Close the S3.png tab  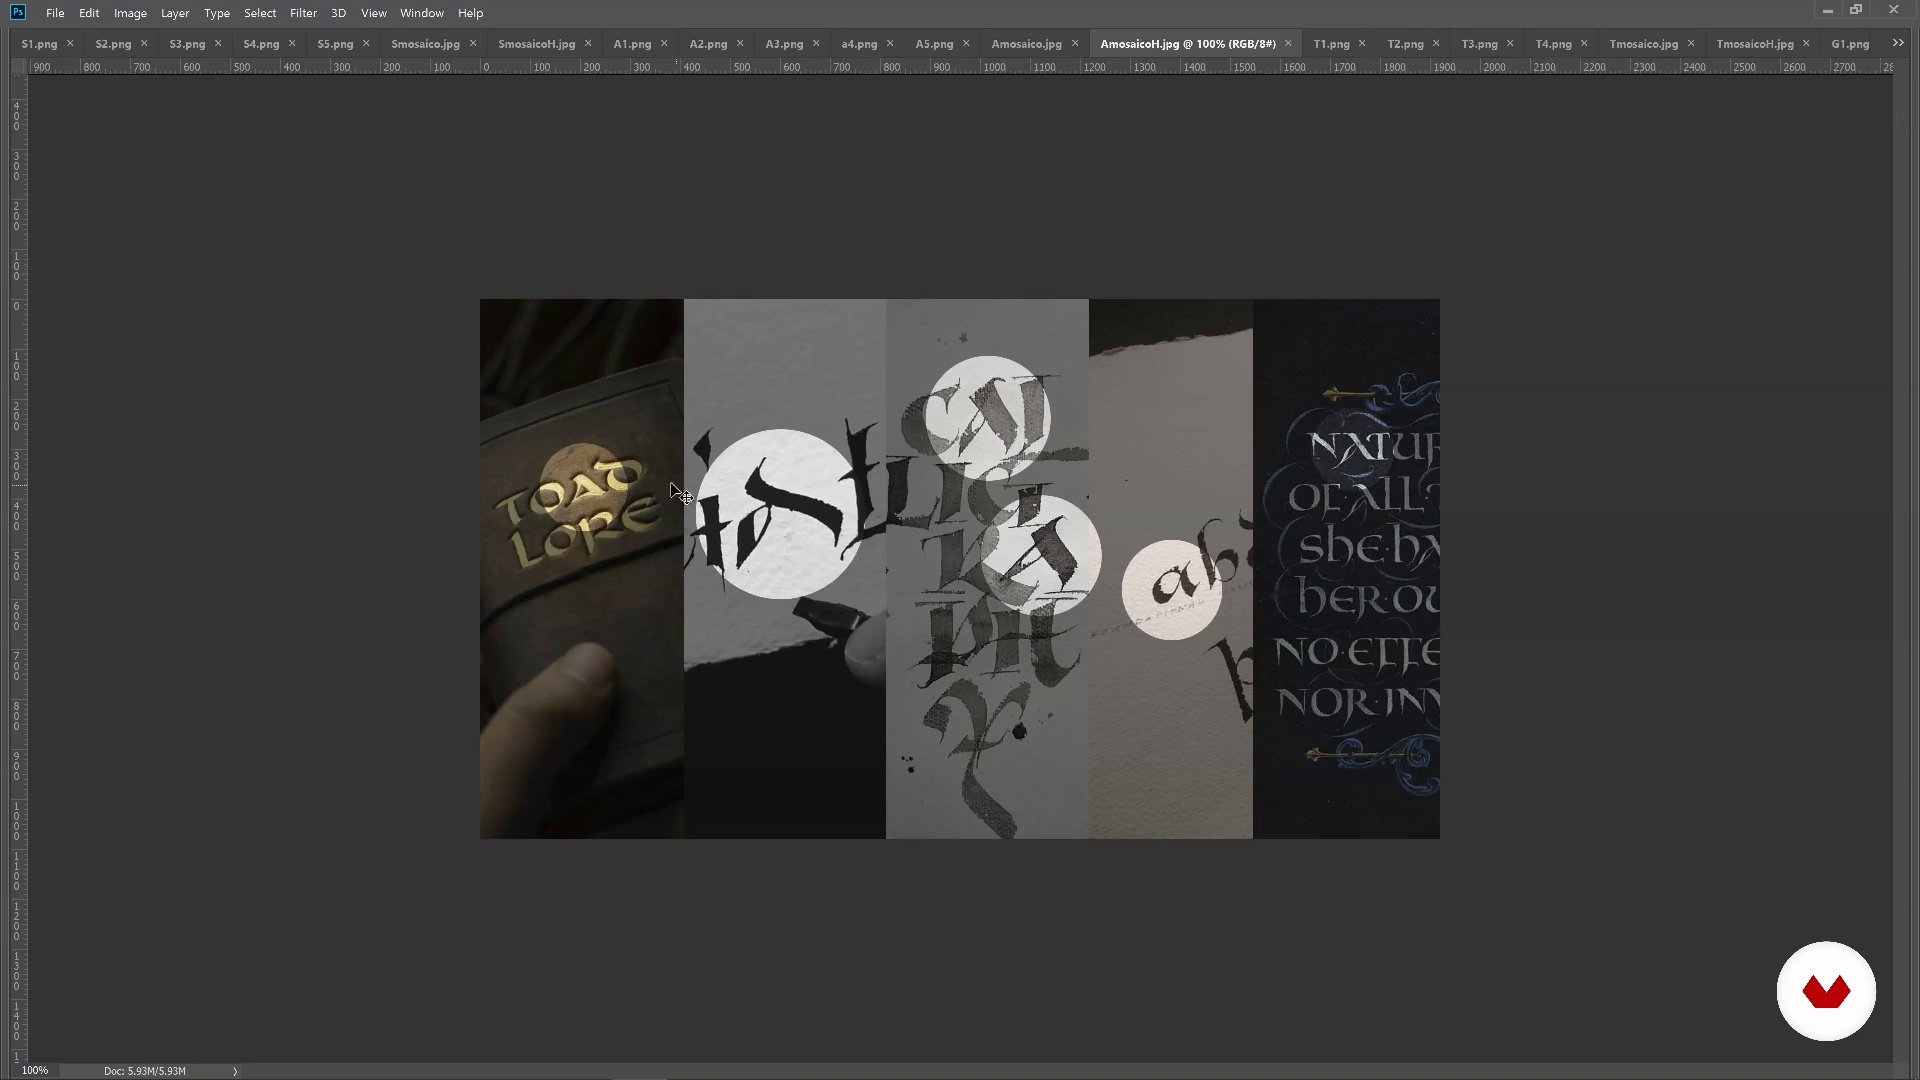218,43
